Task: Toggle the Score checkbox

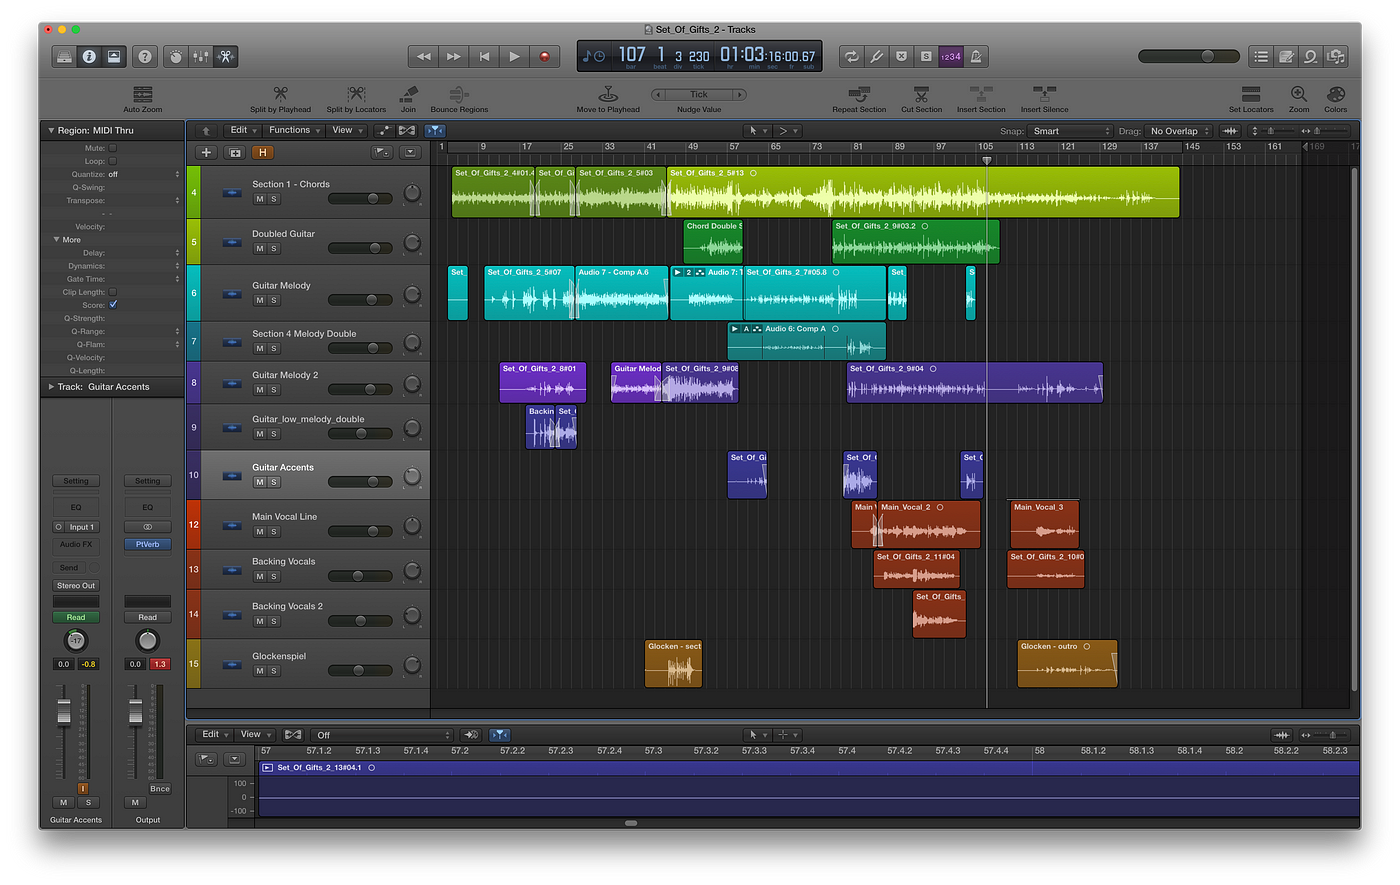Action: [113, 305]
